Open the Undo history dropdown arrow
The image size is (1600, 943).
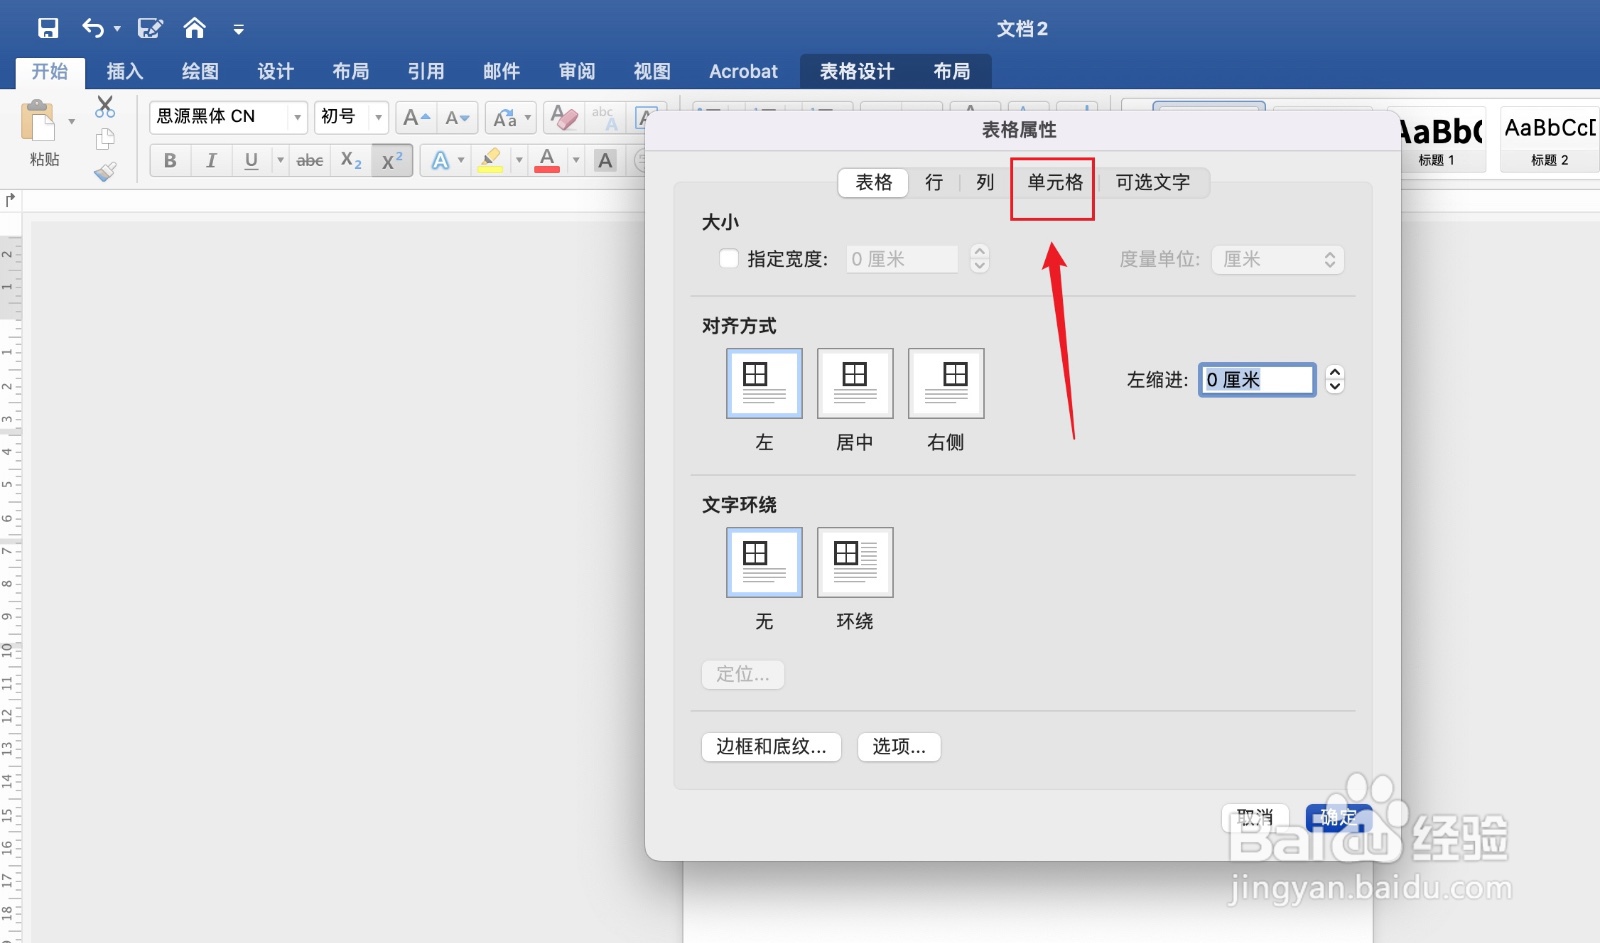click(x=117, y=29)
